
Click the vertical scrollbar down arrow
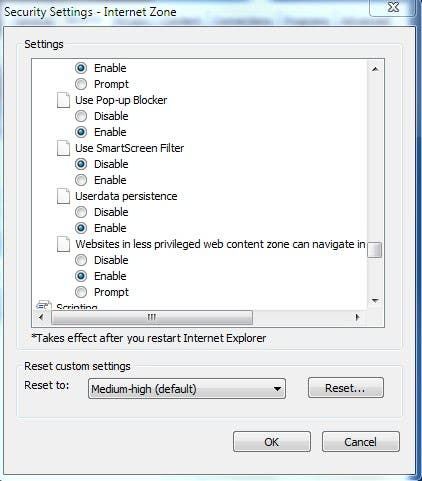tap(375, 301)
